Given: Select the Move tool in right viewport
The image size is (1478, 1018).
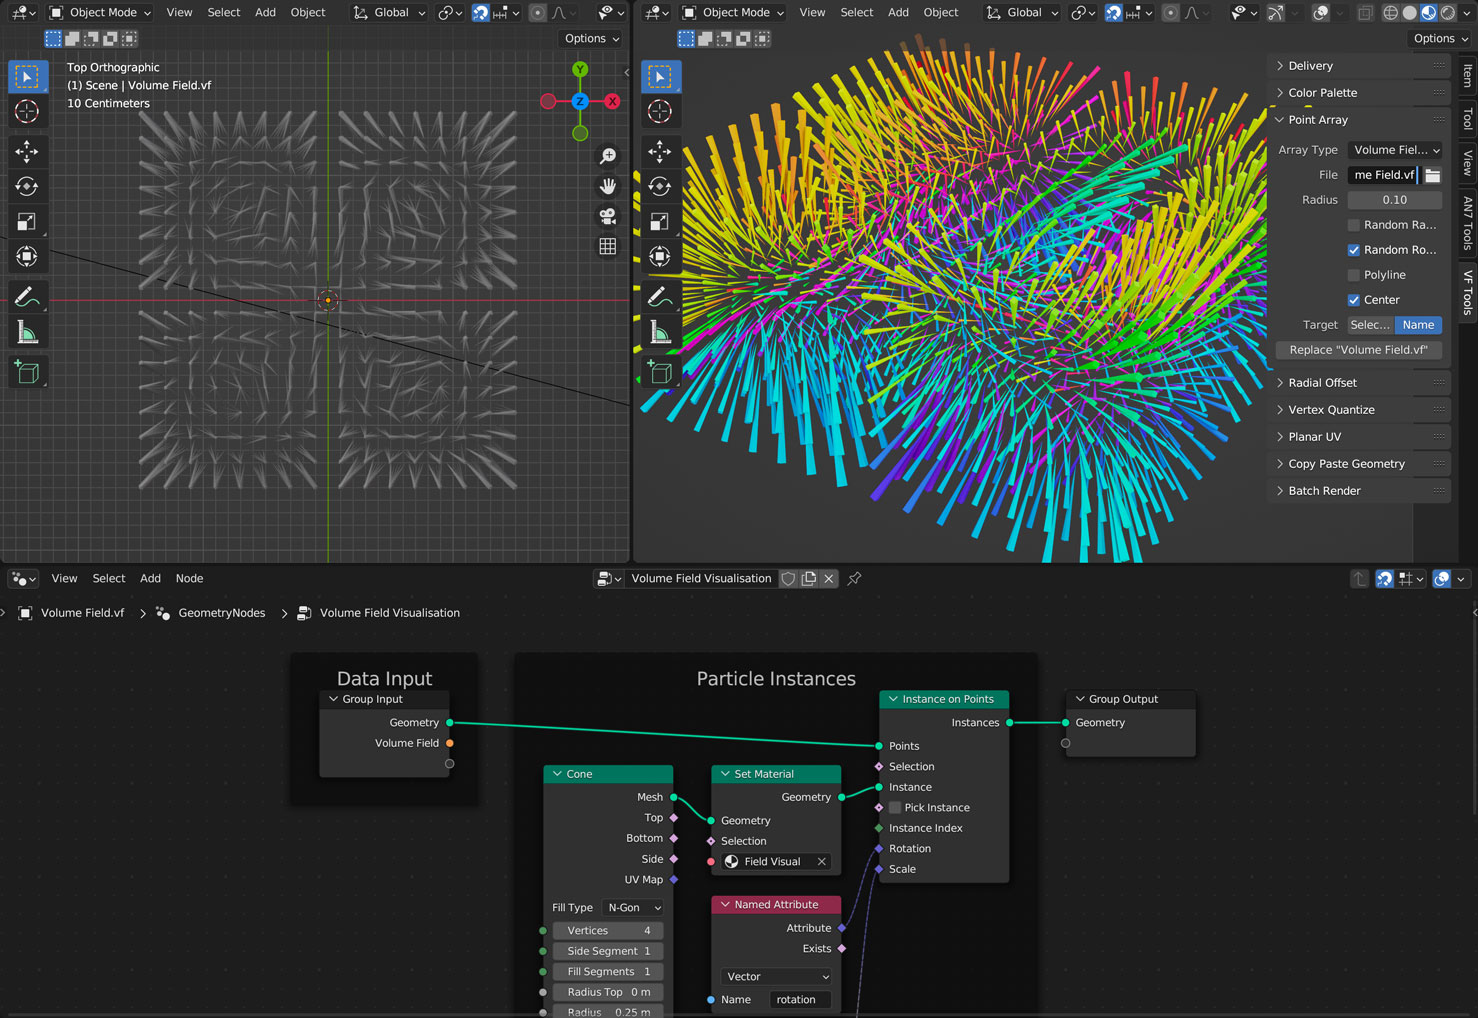Looking at the screenshot, I should click(x=660, y=151).
